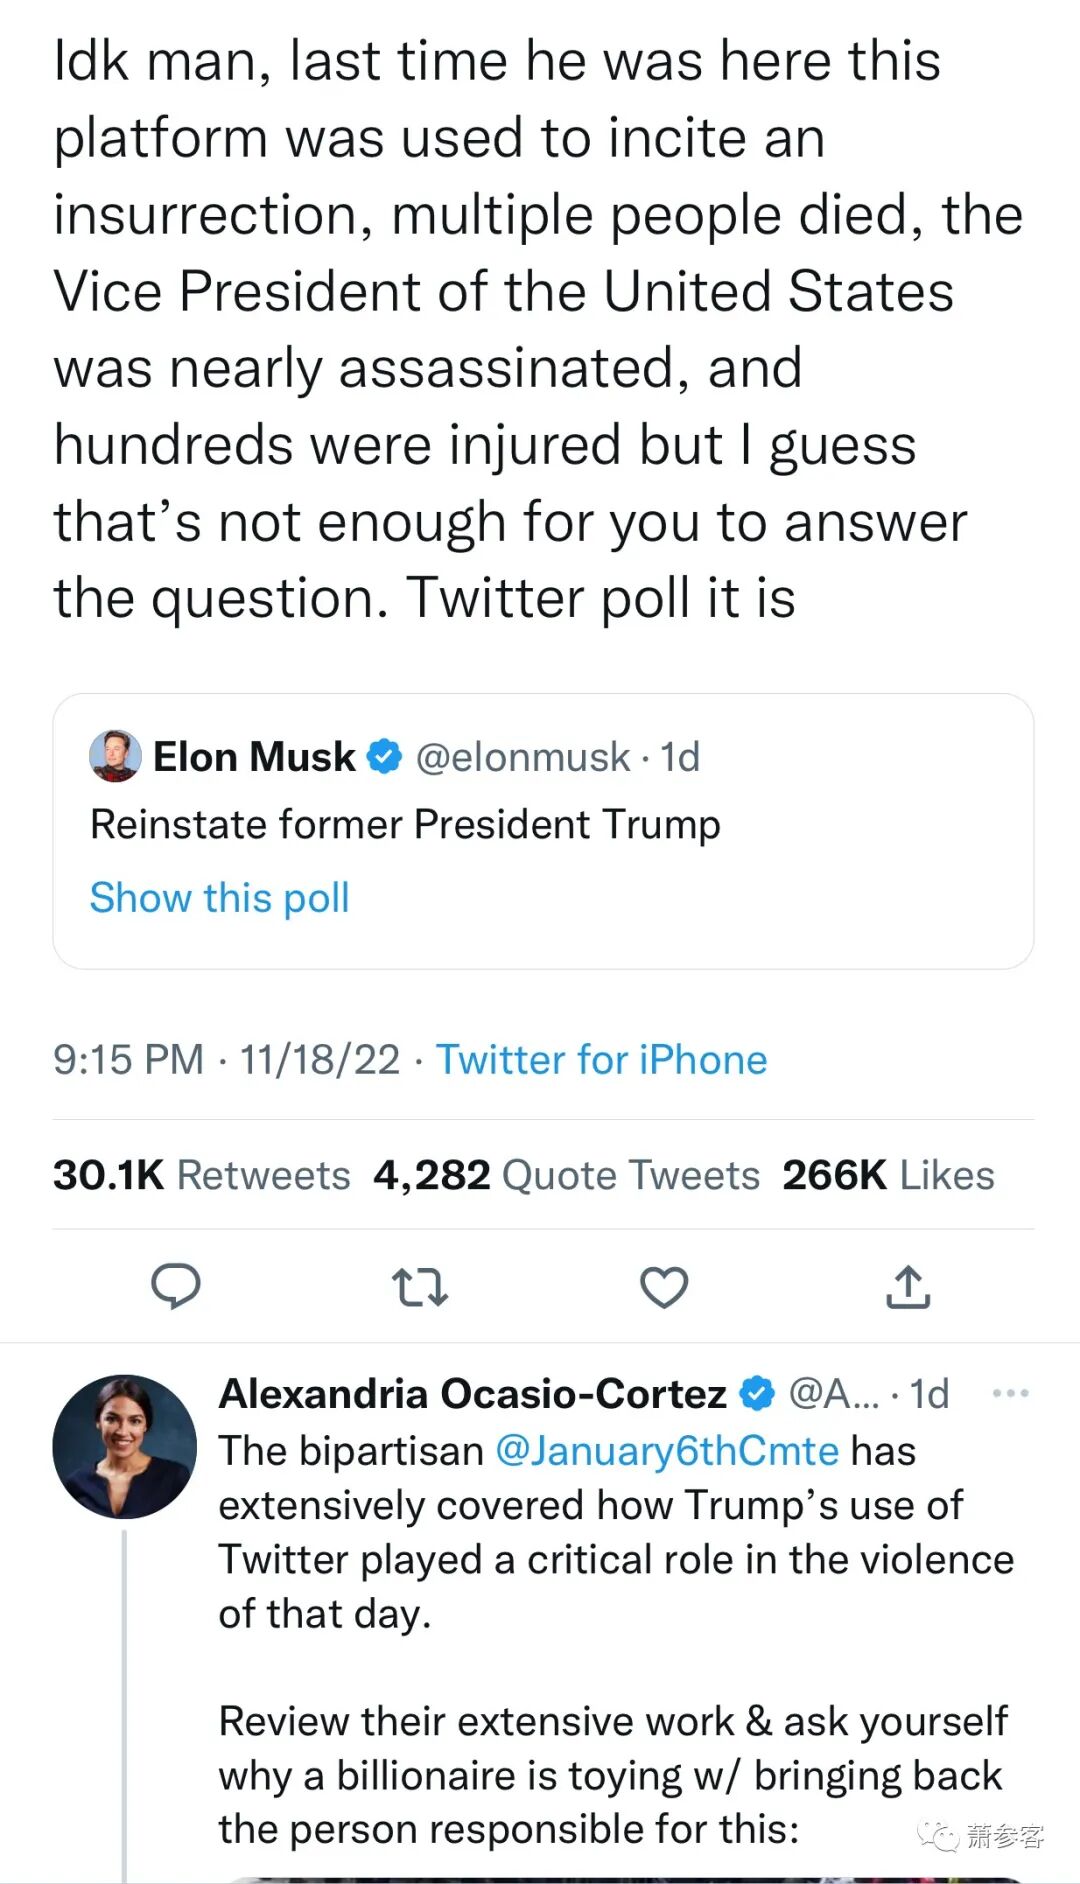The image size is (1080, 1884).
Task: View the 266K Likes list
Action: click(888, 1175)
